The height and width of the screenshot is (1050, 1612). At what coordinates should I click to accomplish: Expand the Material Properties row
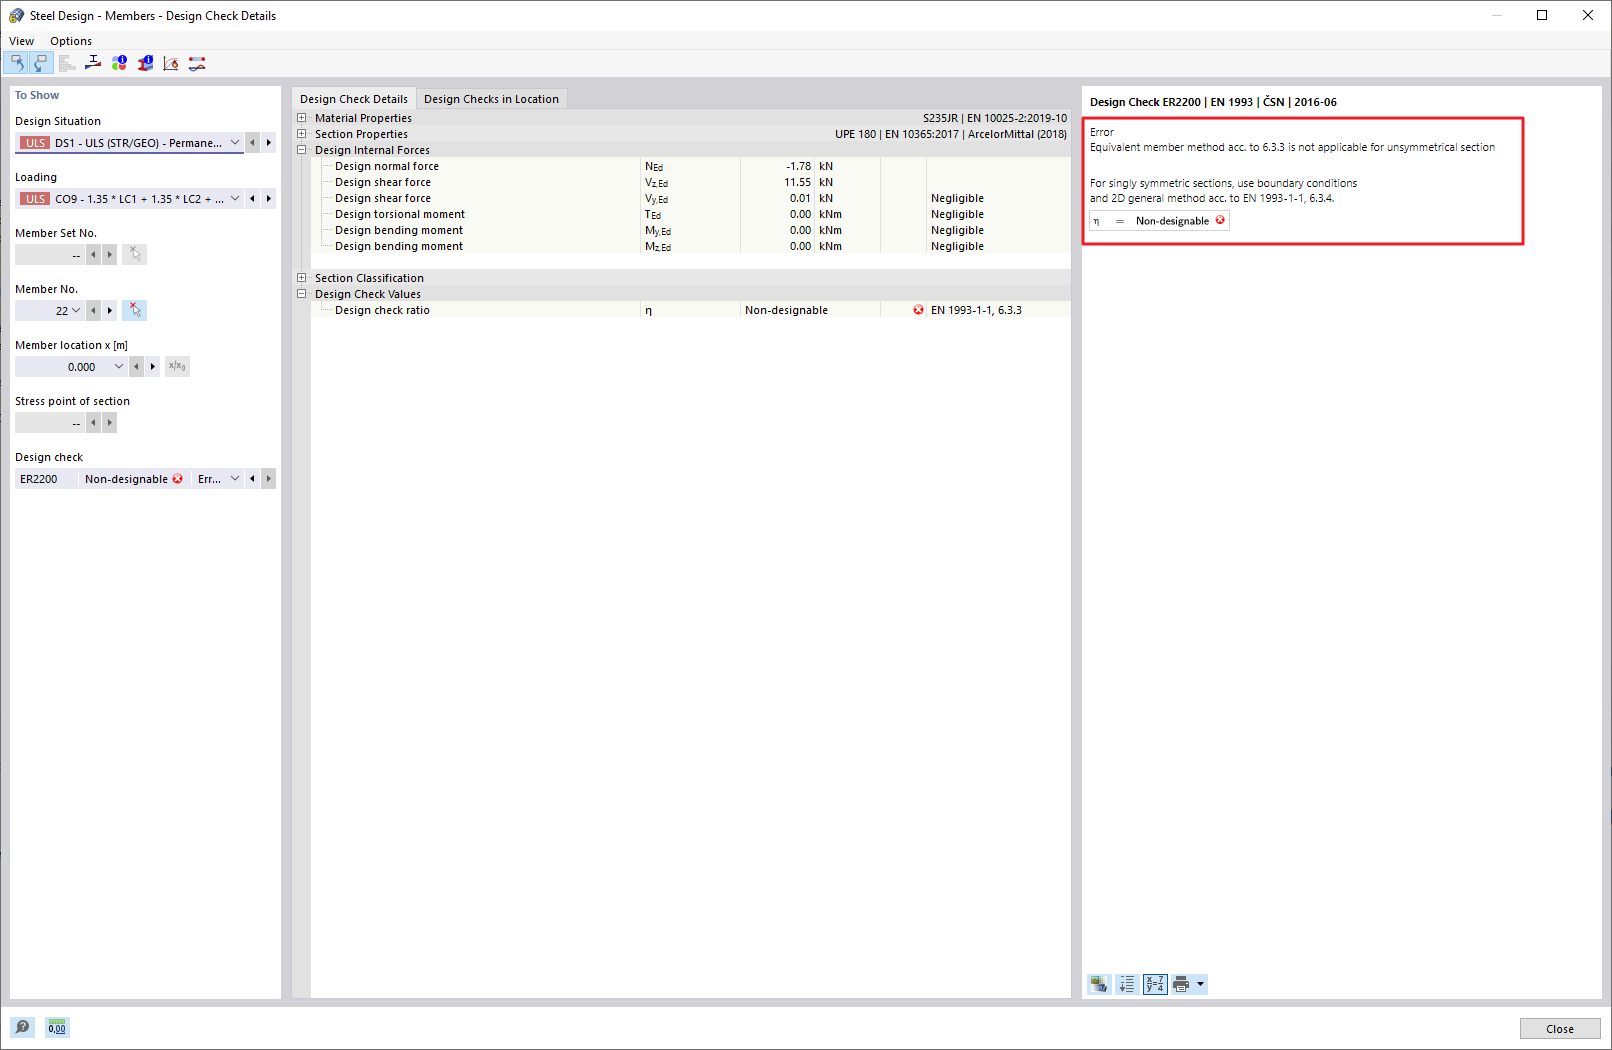(301, 118)
